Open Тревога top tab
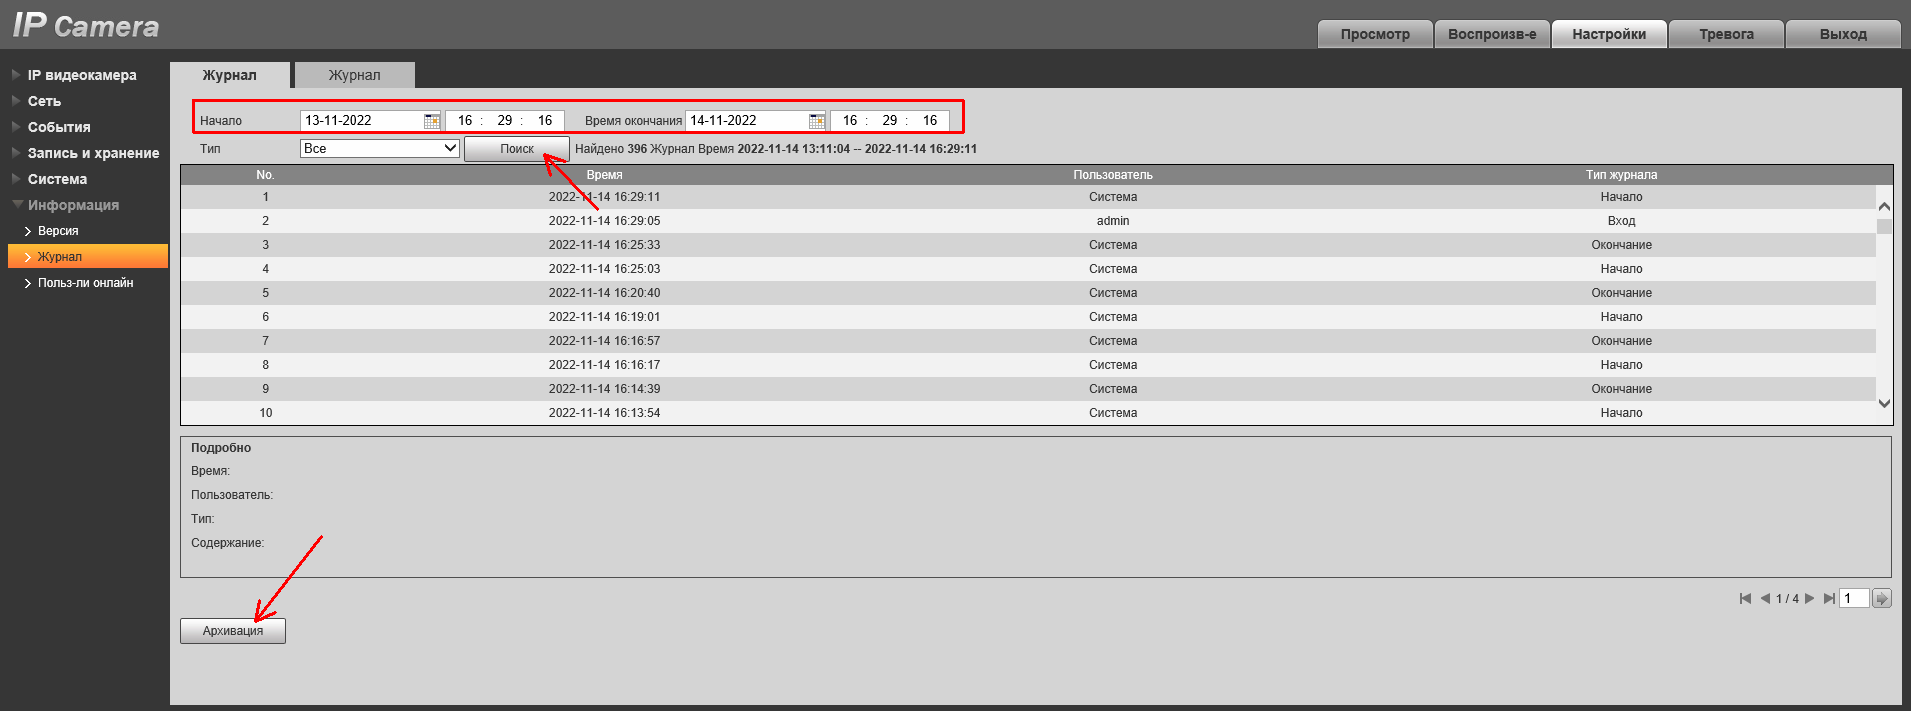The image size is (1911, 711). point(1726,34)
